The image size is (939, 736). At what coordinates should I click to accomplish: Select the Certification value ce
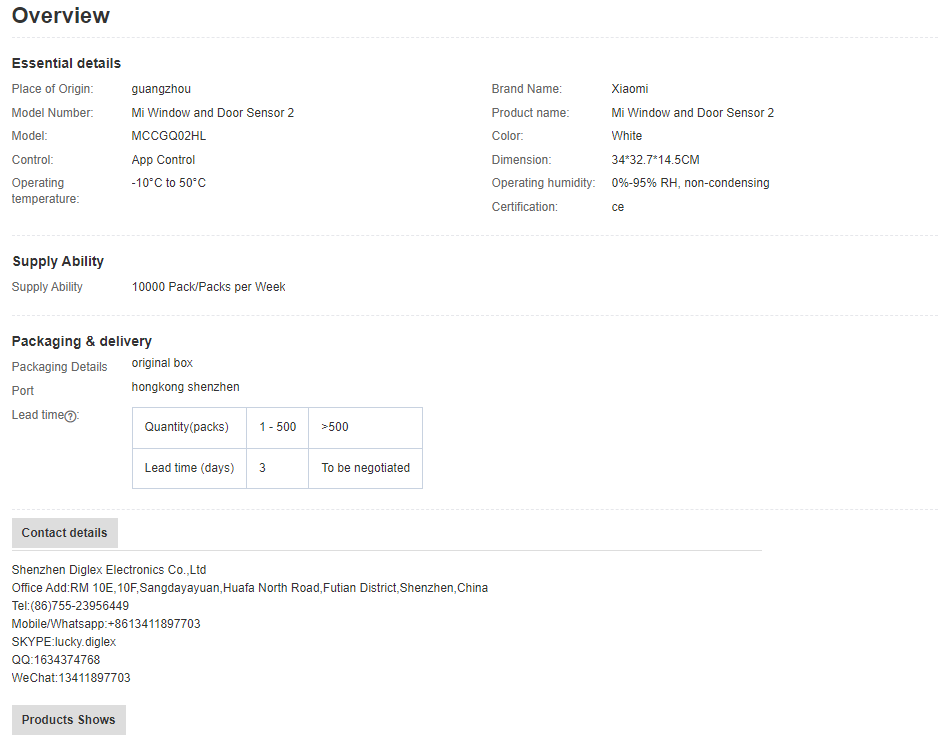coord(618,207)
